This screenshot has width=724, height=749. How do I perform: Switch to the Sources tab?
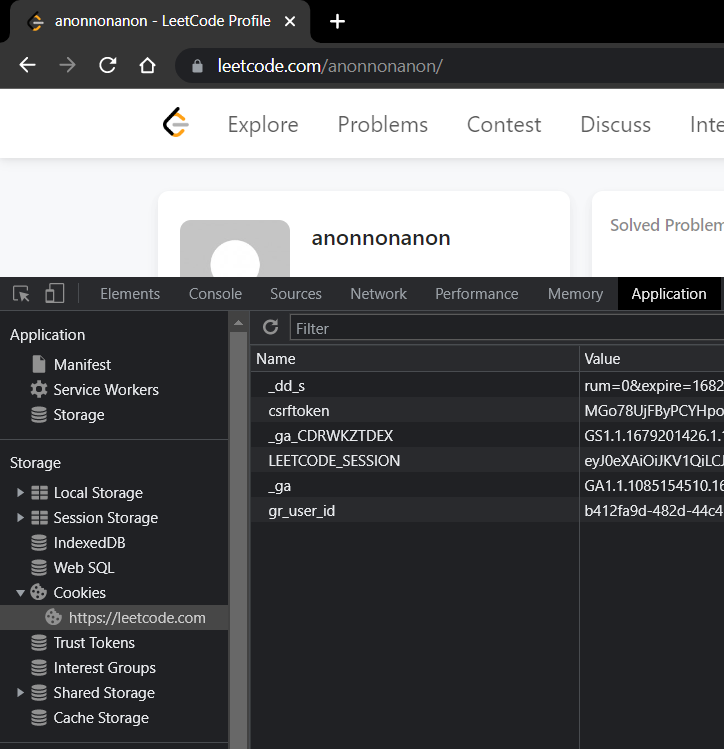[x=296, y=294]
